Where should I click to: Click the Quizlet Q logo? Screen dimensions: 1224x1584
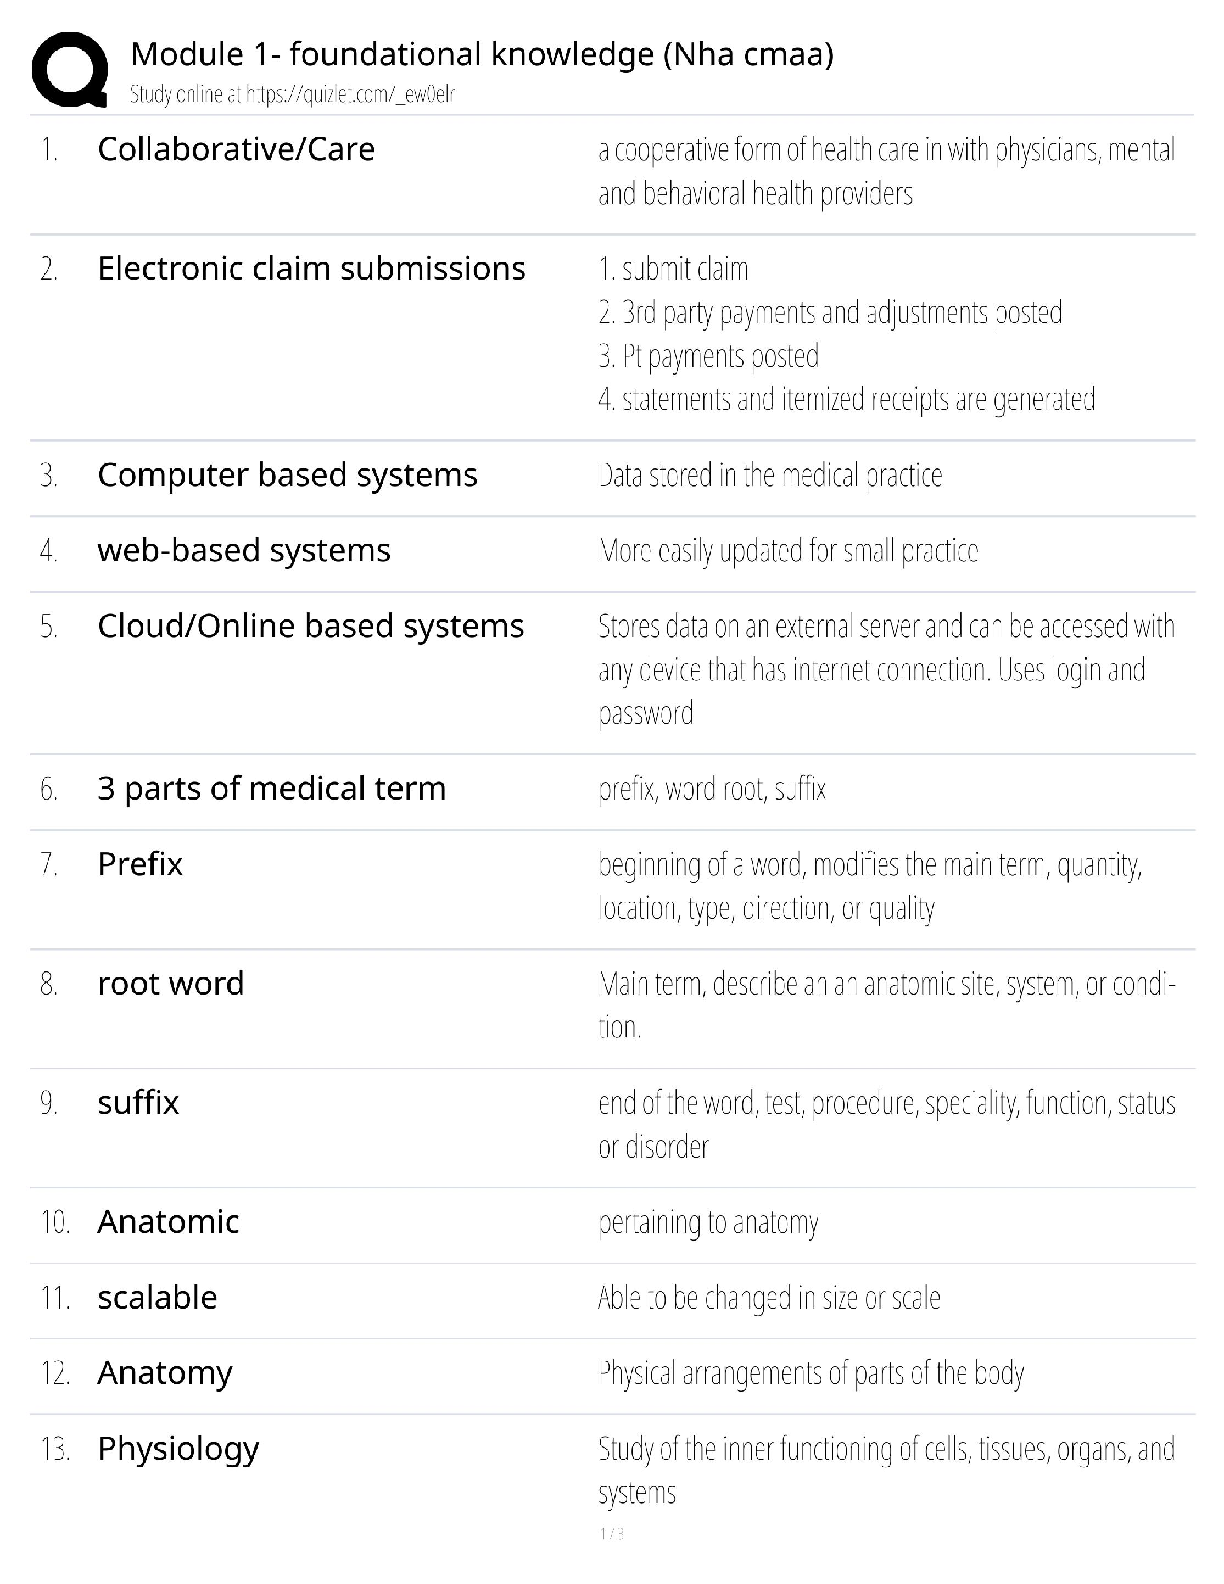click(69, 69)
